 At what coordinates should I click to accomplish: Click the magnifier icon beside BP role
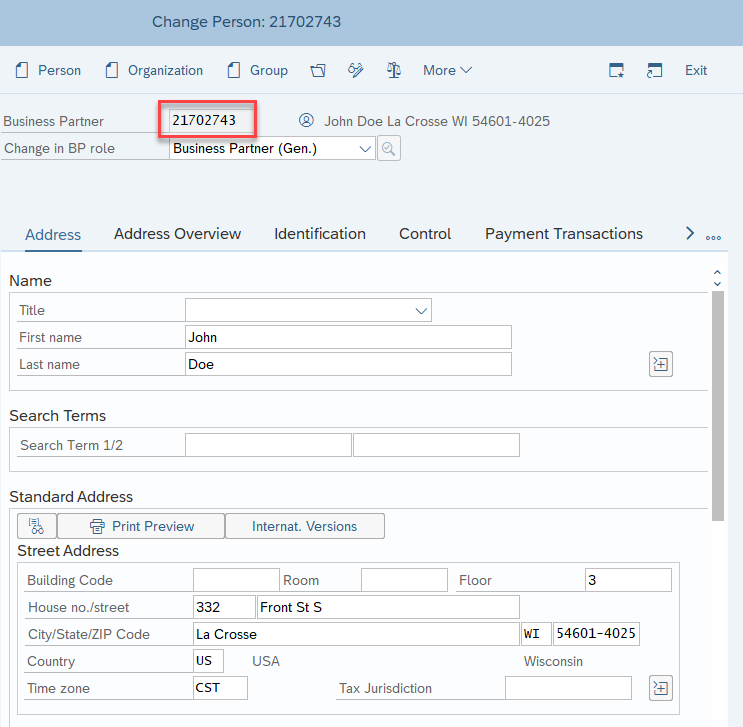pyautogui.click(x=389, y=148)
